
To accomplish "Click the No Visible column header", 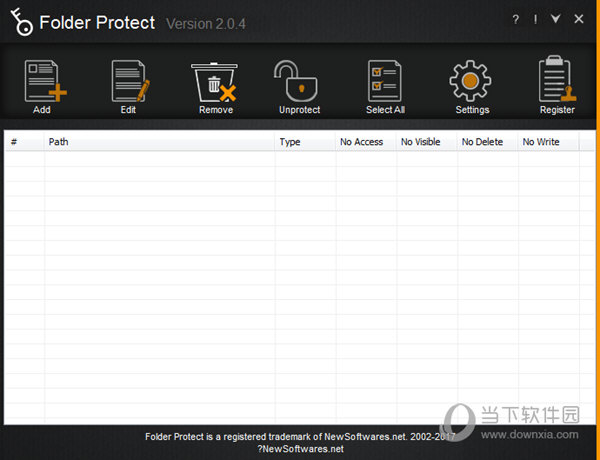I will pyautogui.click(x=426, y=142).
